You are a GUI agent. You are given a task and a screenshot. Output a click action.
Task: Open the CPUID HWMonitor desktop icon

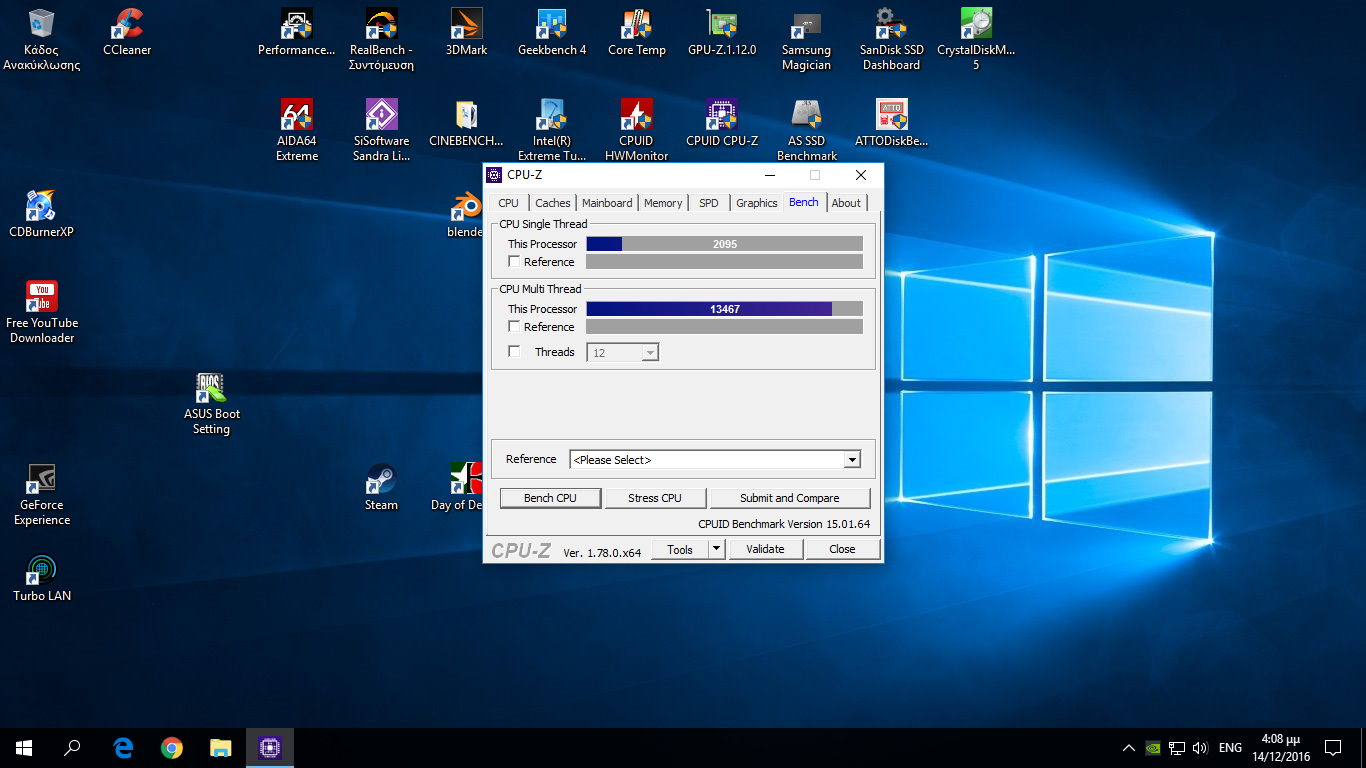pyautogui.click(x=637, y=131)
